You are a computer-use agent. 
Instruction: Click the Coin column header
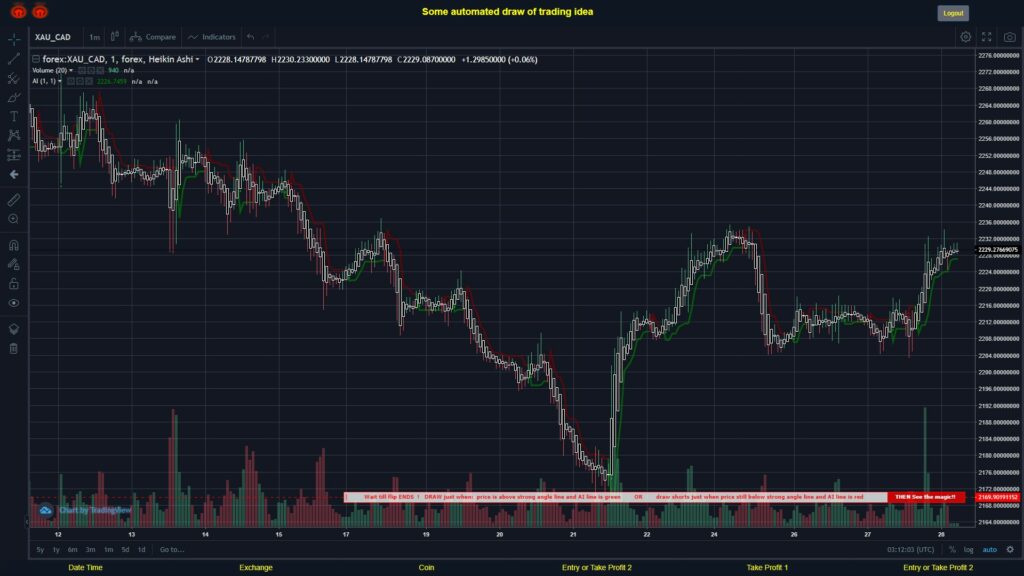426,568
